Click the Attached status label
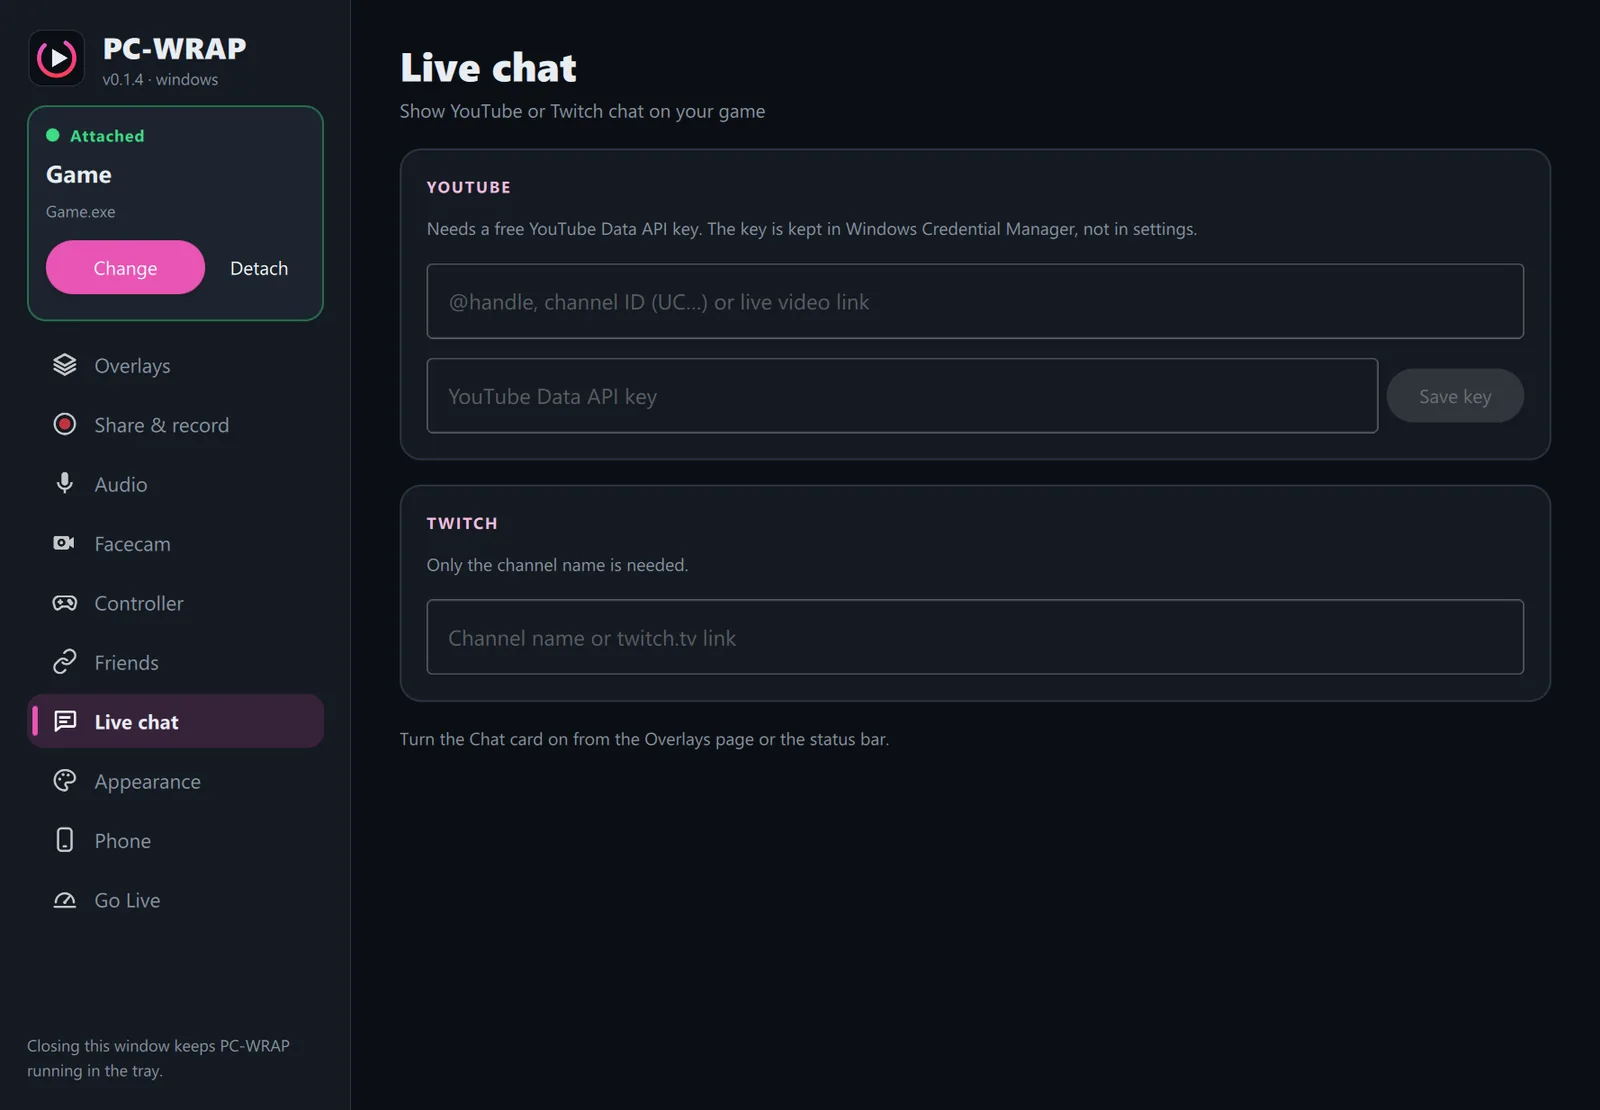Viewport: 1600px width, 1110px height. click(x=107, y=135)
